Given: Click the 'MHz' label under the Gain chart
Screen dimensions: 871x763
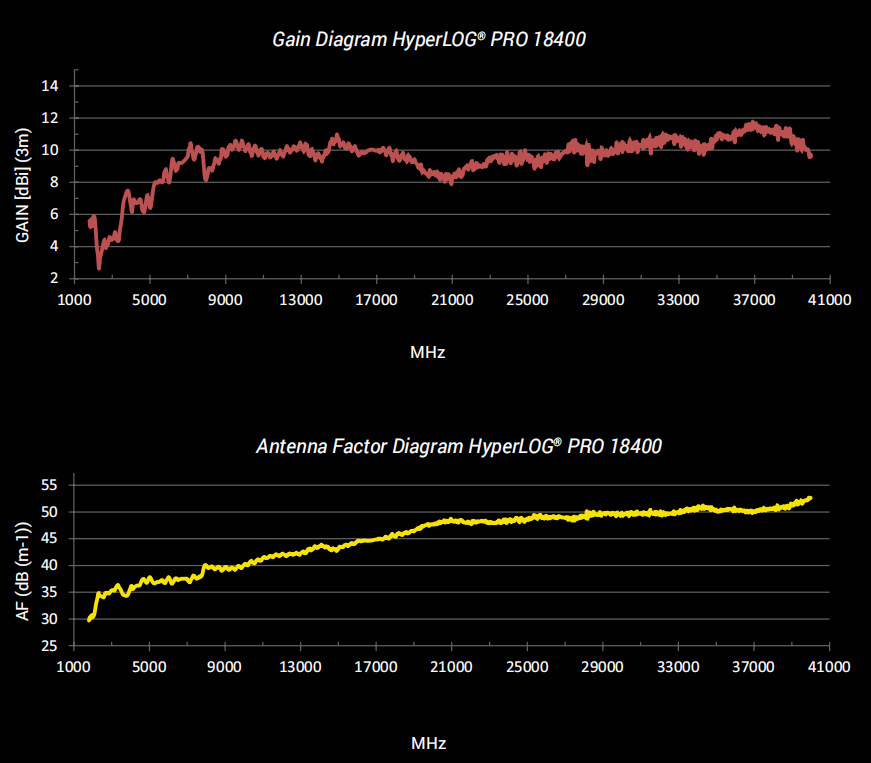Looking at the screenshot, I should [x=428, y=353].
